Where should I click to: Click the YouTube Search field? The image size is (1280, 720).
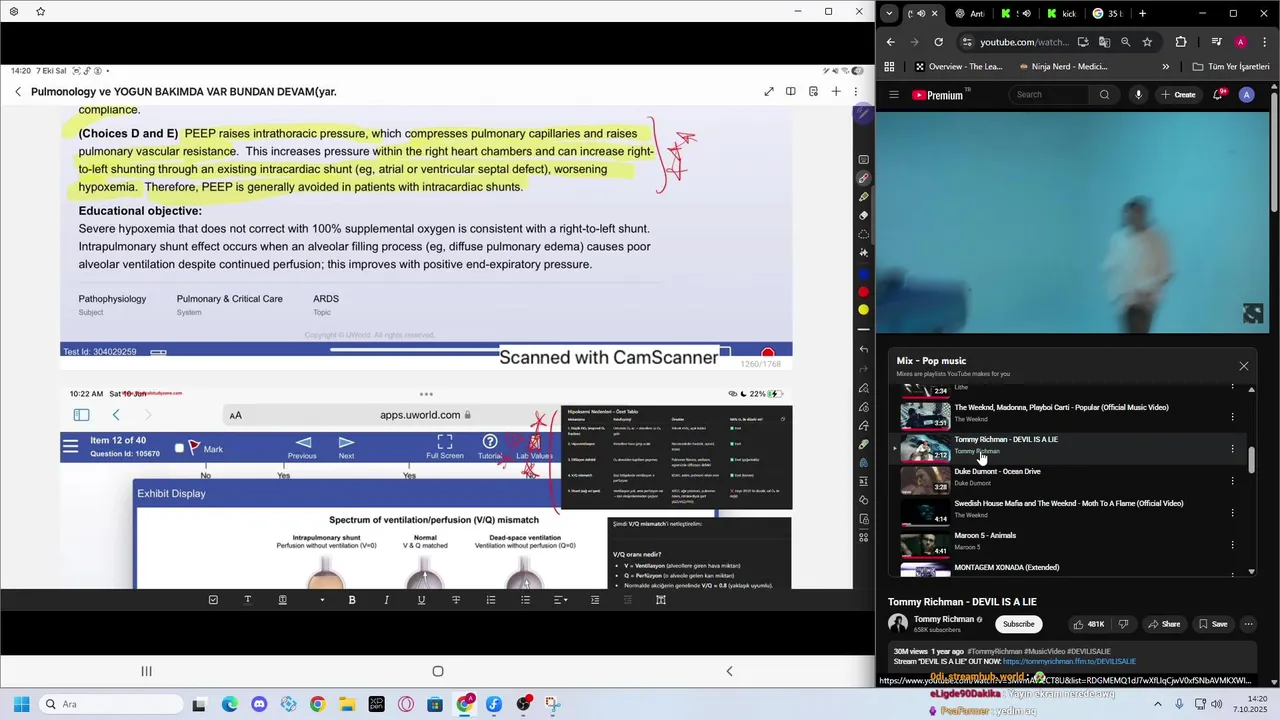click(x=1049, y=95)
